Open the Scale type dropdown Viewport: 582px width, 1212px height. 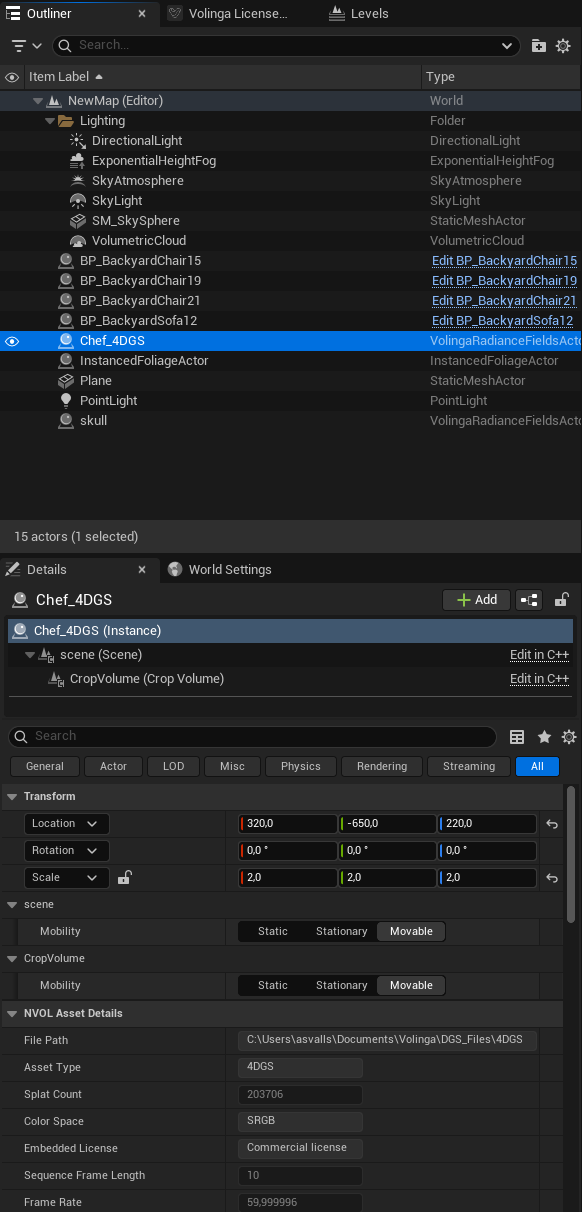click(67, 878)
